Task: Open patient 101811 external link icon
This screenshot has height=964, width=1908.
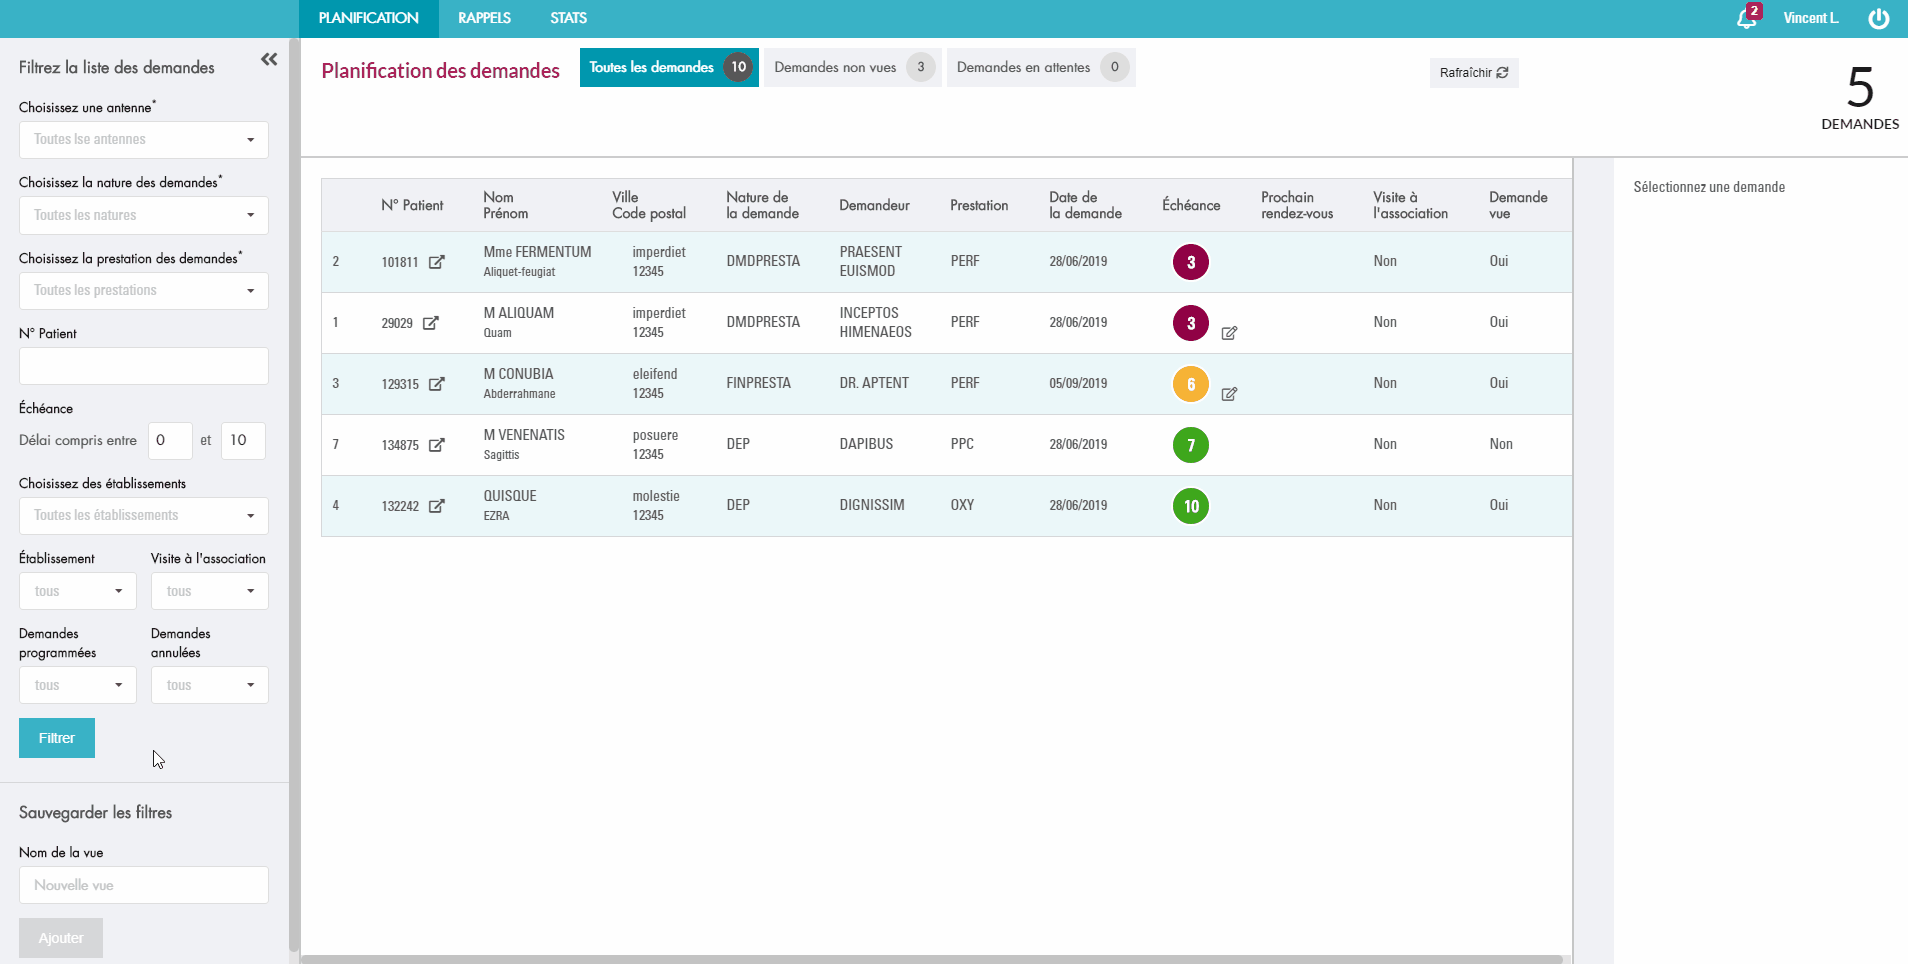Action: 436,262
